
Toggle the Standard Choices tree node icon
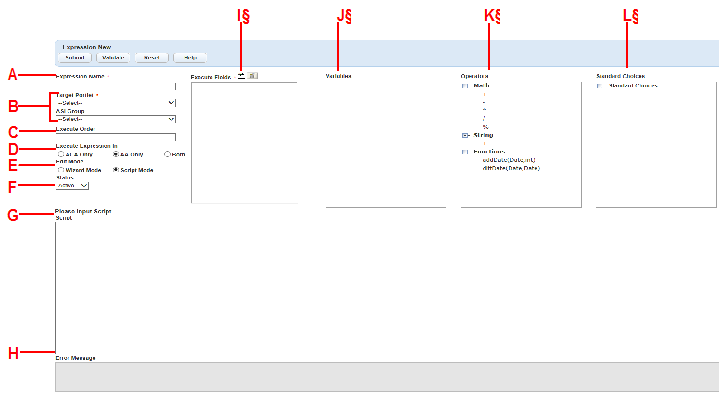599,86
